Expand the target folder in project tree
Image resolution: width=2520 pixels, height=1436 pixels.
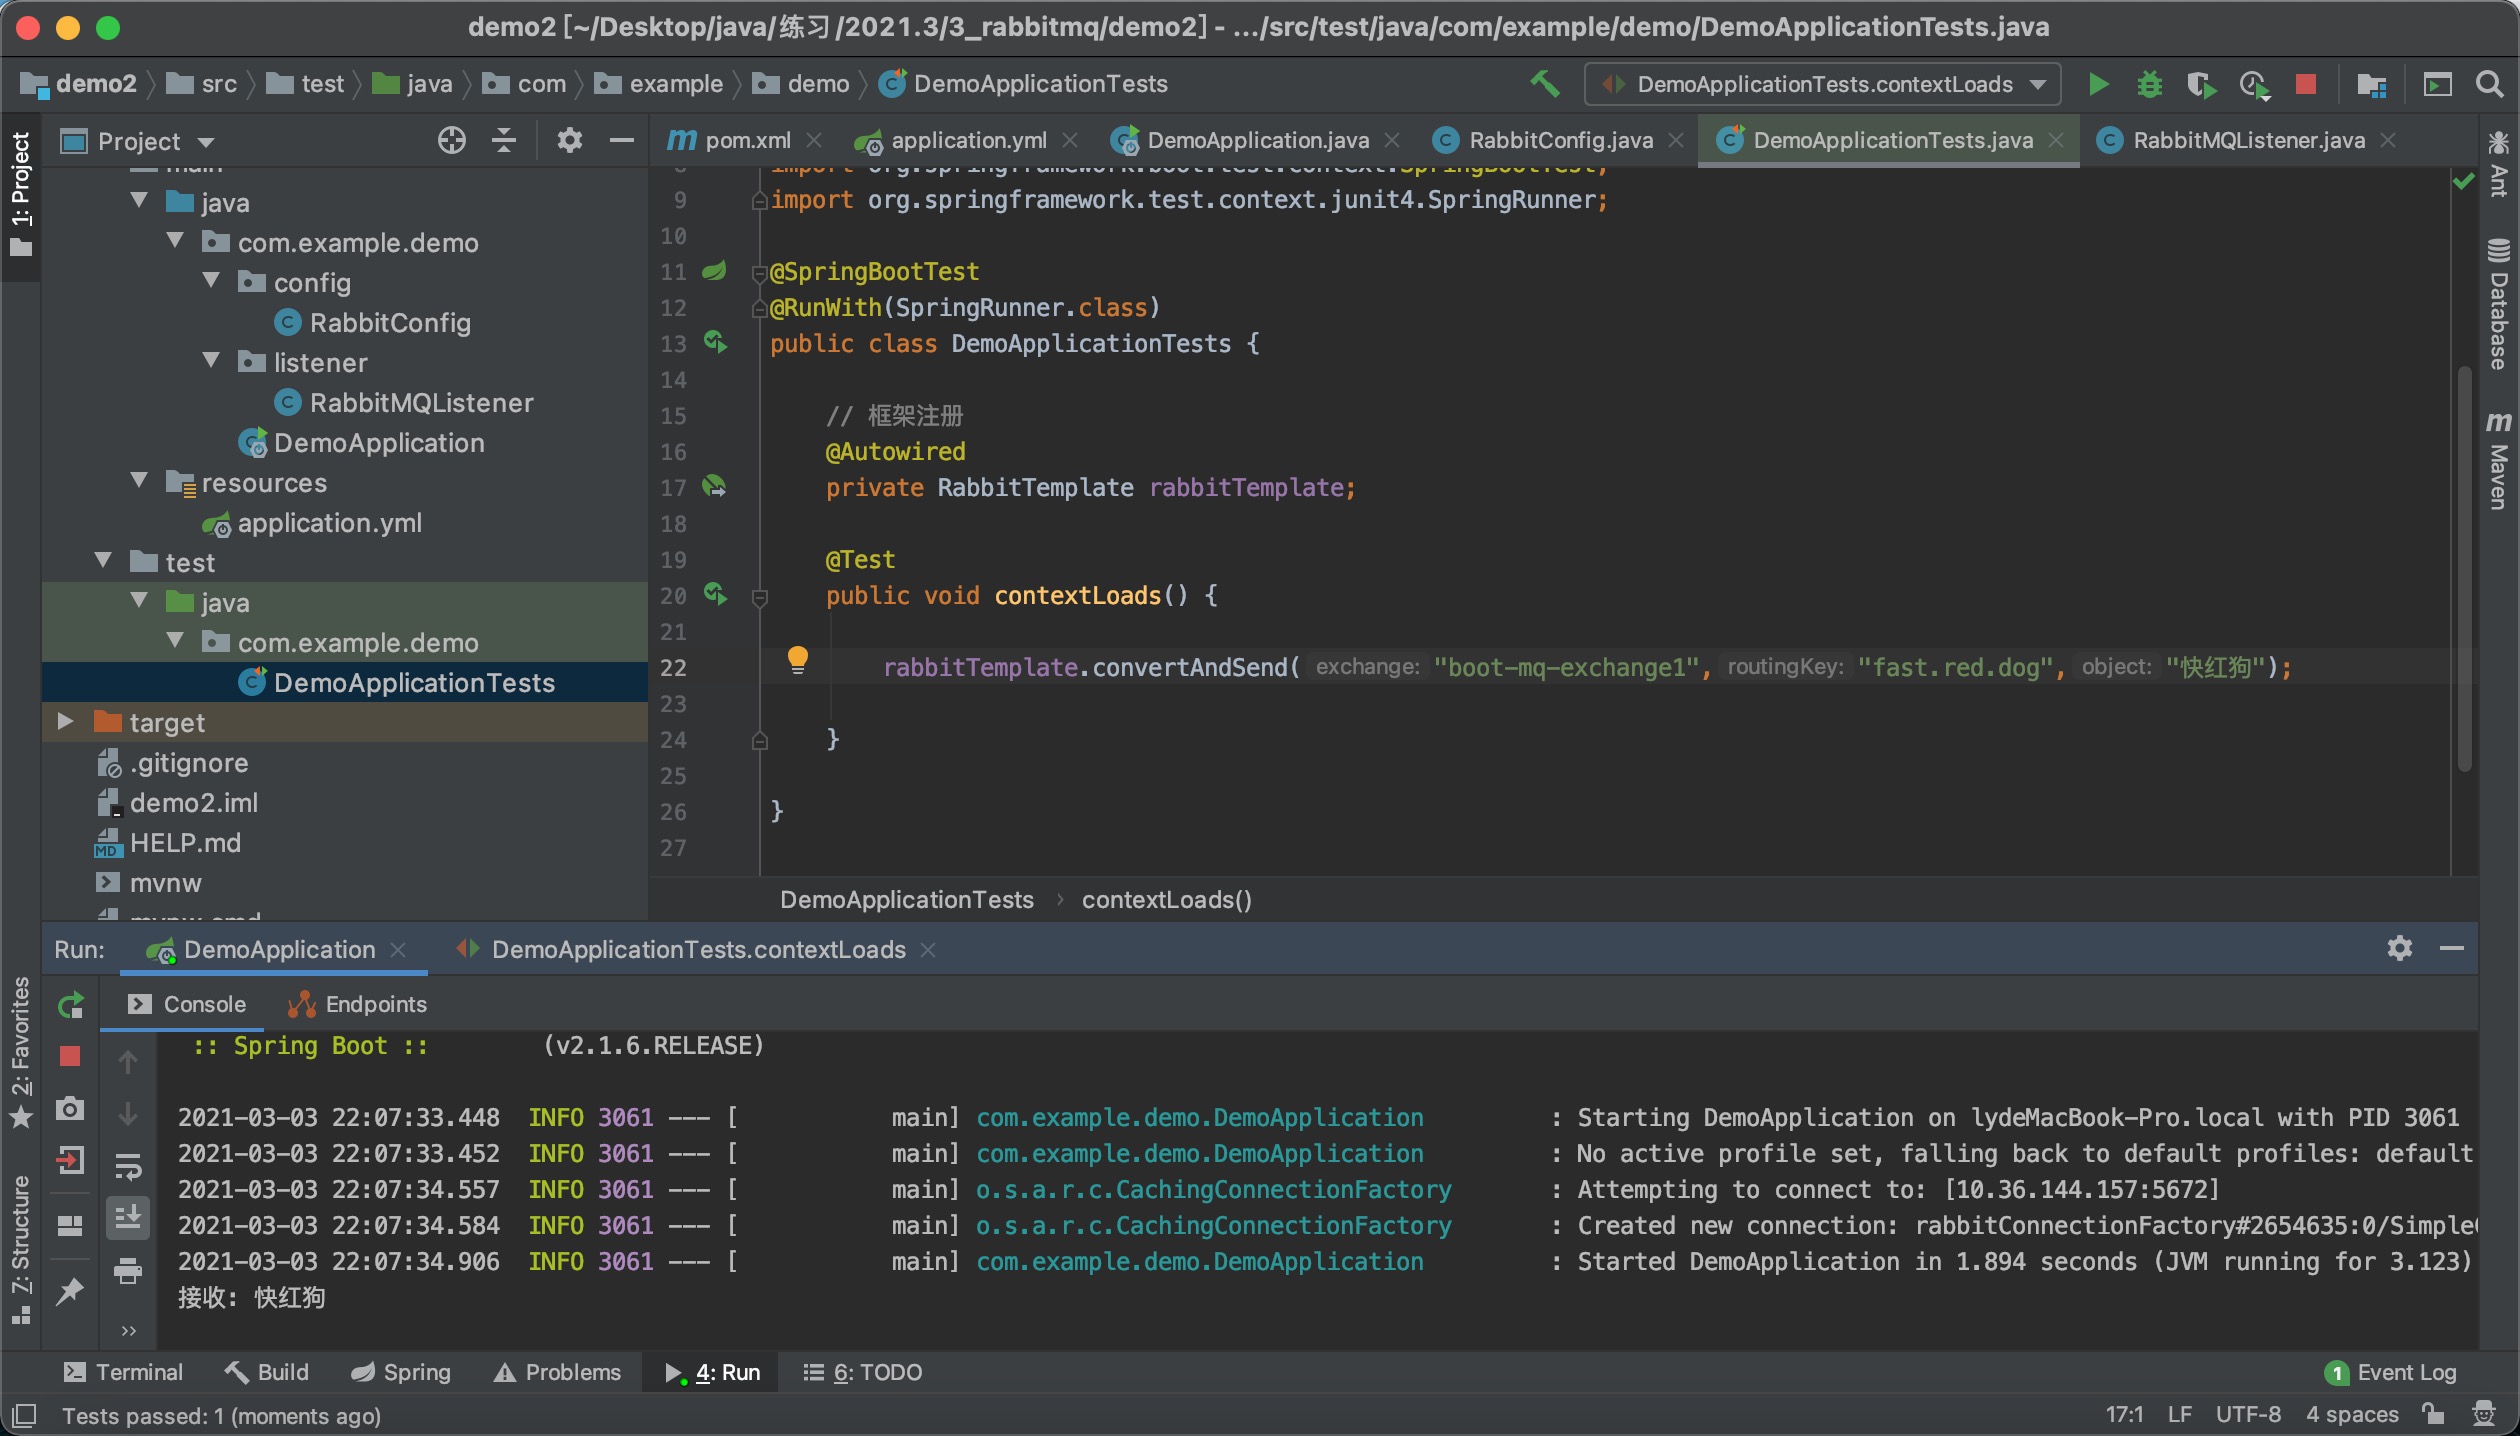[66, 722]
